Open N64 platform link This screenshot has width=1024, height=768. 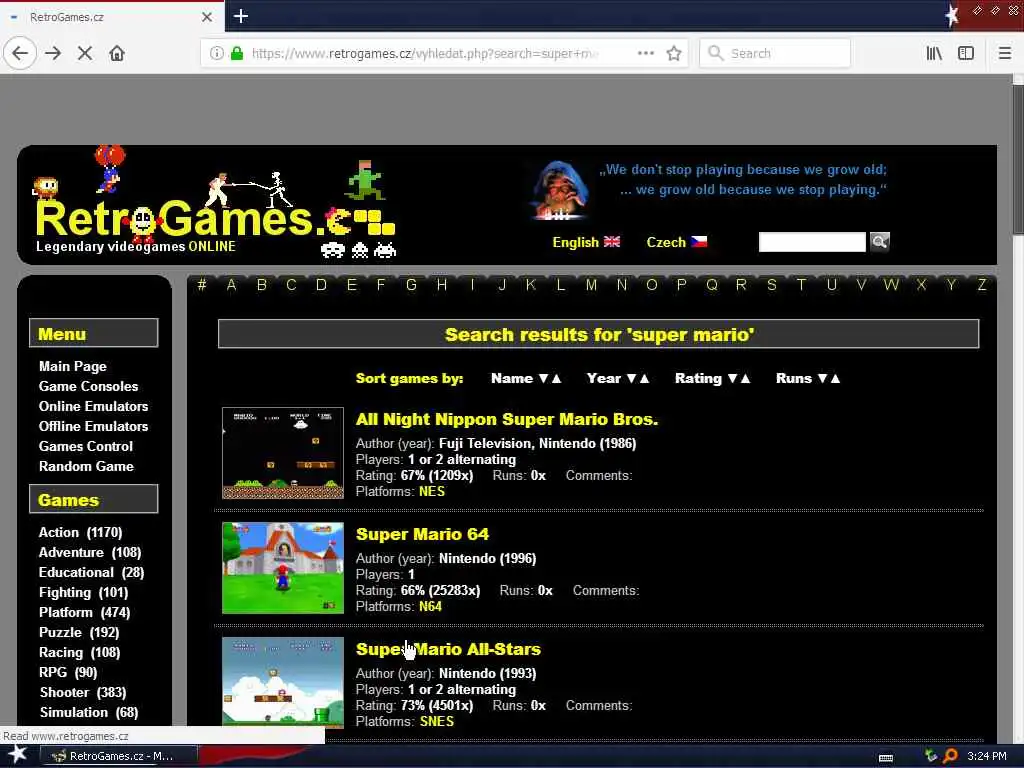coord(430,607)
